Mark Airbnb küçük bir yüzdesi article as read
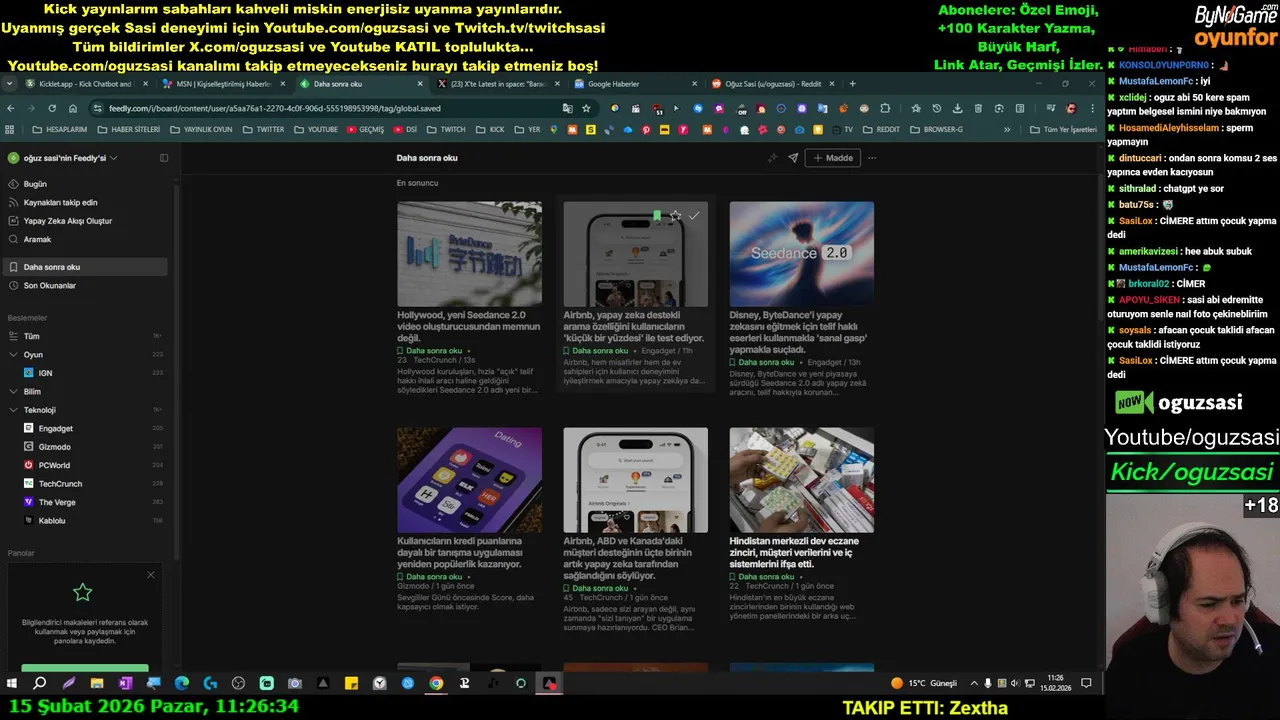The image size is (1280, 720). 694,215
